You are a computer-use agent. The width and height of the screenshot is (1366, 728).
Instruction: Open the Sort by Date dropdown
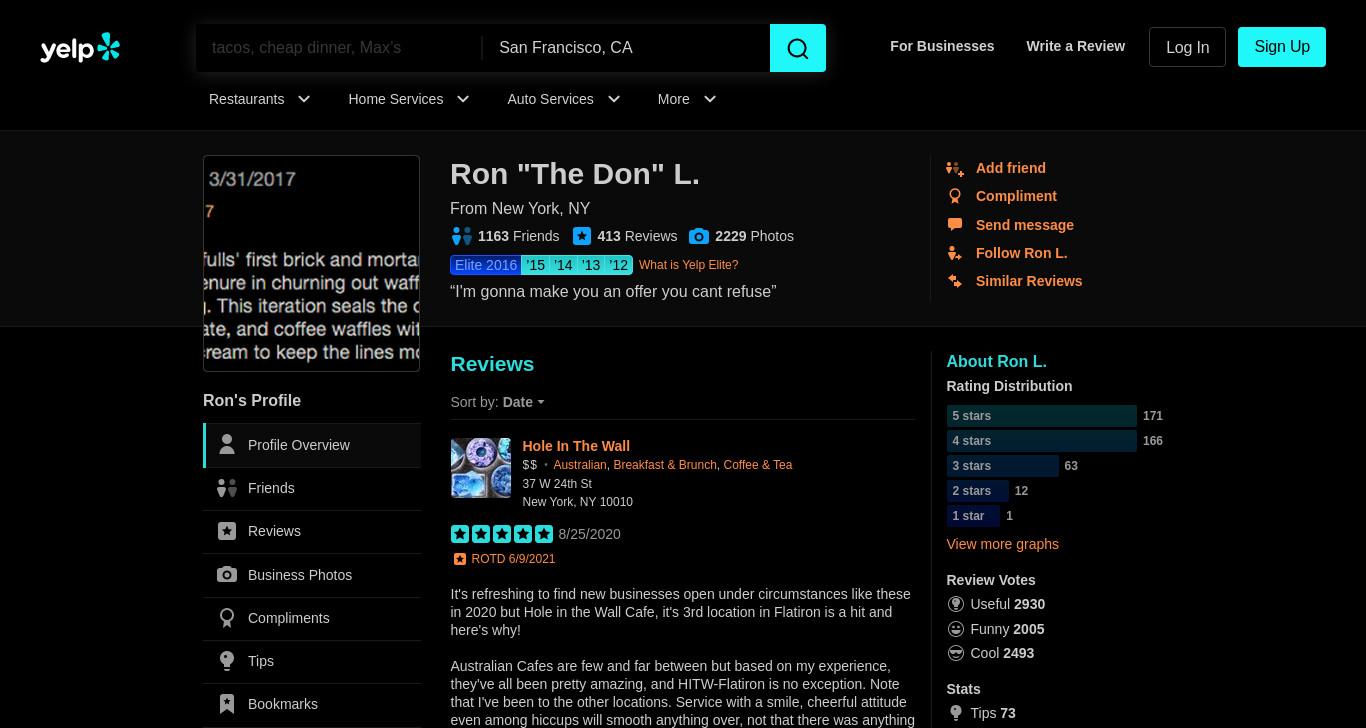pos(523,402)
